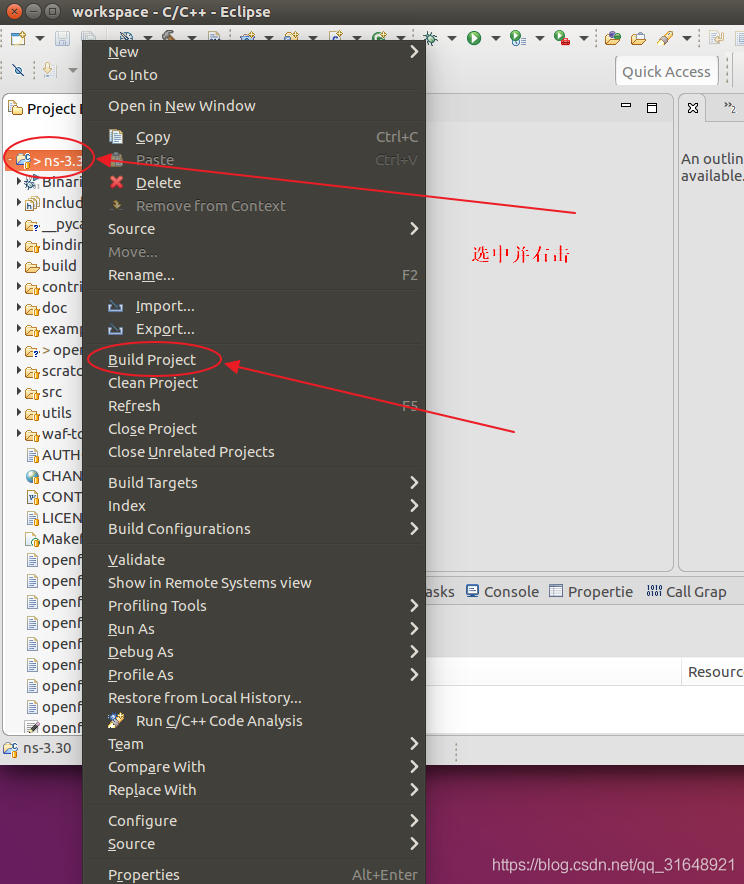Click the Open Type folder icon
The image size is (744, 884).
613,38
